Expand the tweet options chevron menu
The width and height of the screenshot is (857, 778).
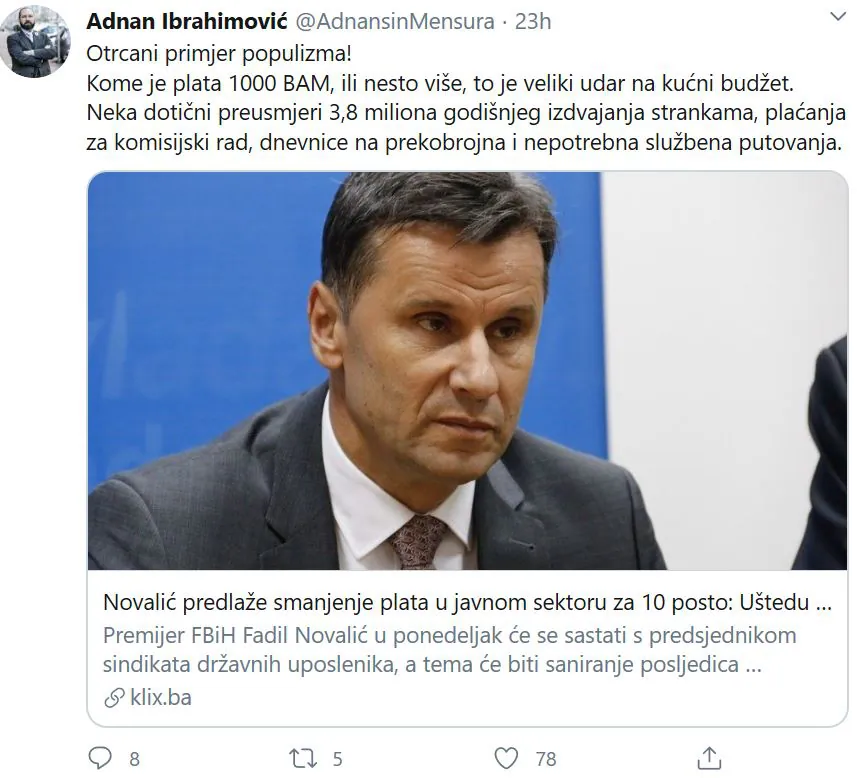pyautogui.click(x=837, y=17)
